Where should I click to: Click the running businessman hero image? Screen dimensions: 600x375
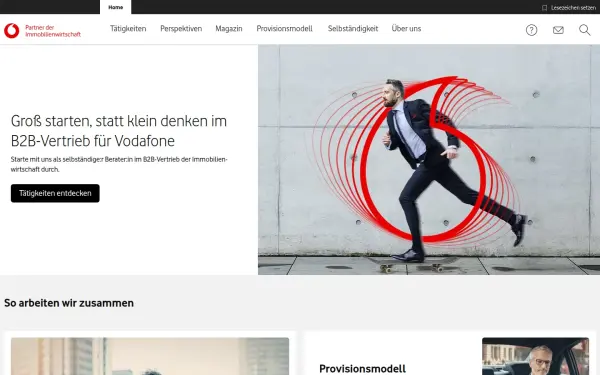point(429,160)
